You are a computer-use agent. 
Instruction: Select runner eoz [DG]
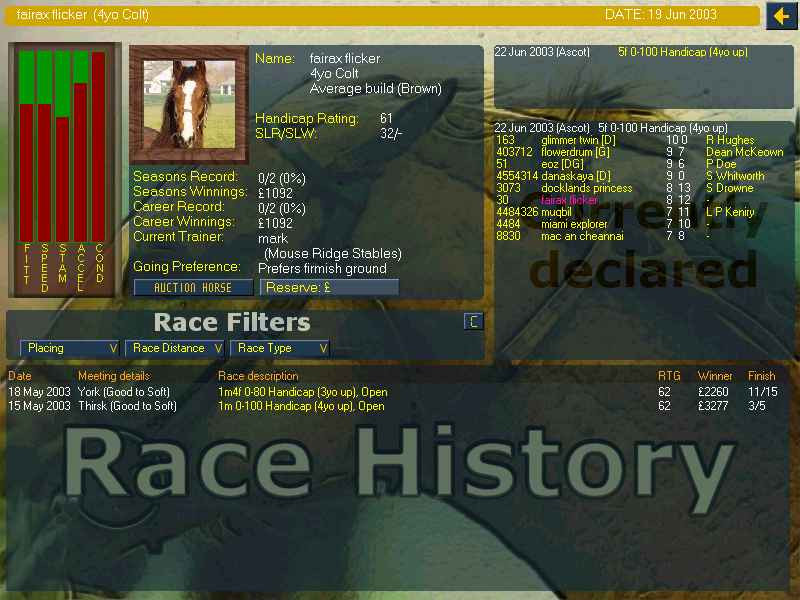click(x=562, y=164)
